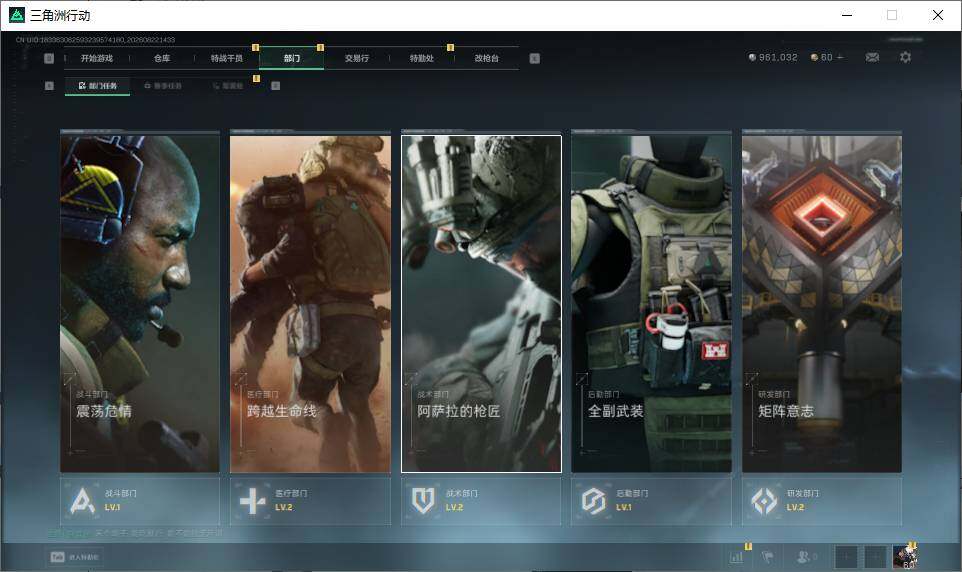This screenshot has height=572, width=962.
Task: Click the empty squad slot beside the avatar
Action: point(875,557)
